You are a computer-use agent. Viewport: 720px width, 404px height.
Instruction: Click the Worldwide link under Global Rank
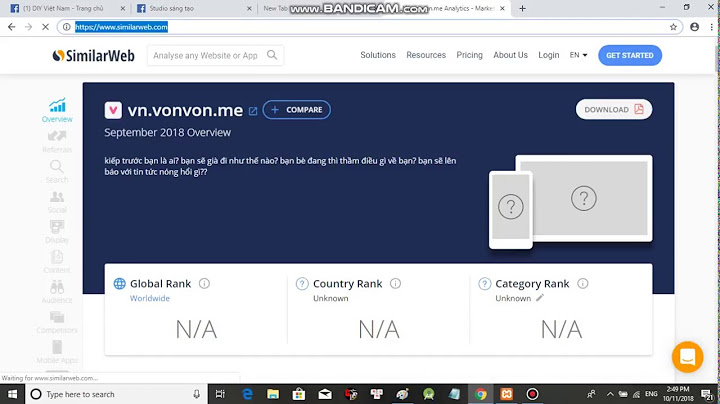(x=150, y=298)
